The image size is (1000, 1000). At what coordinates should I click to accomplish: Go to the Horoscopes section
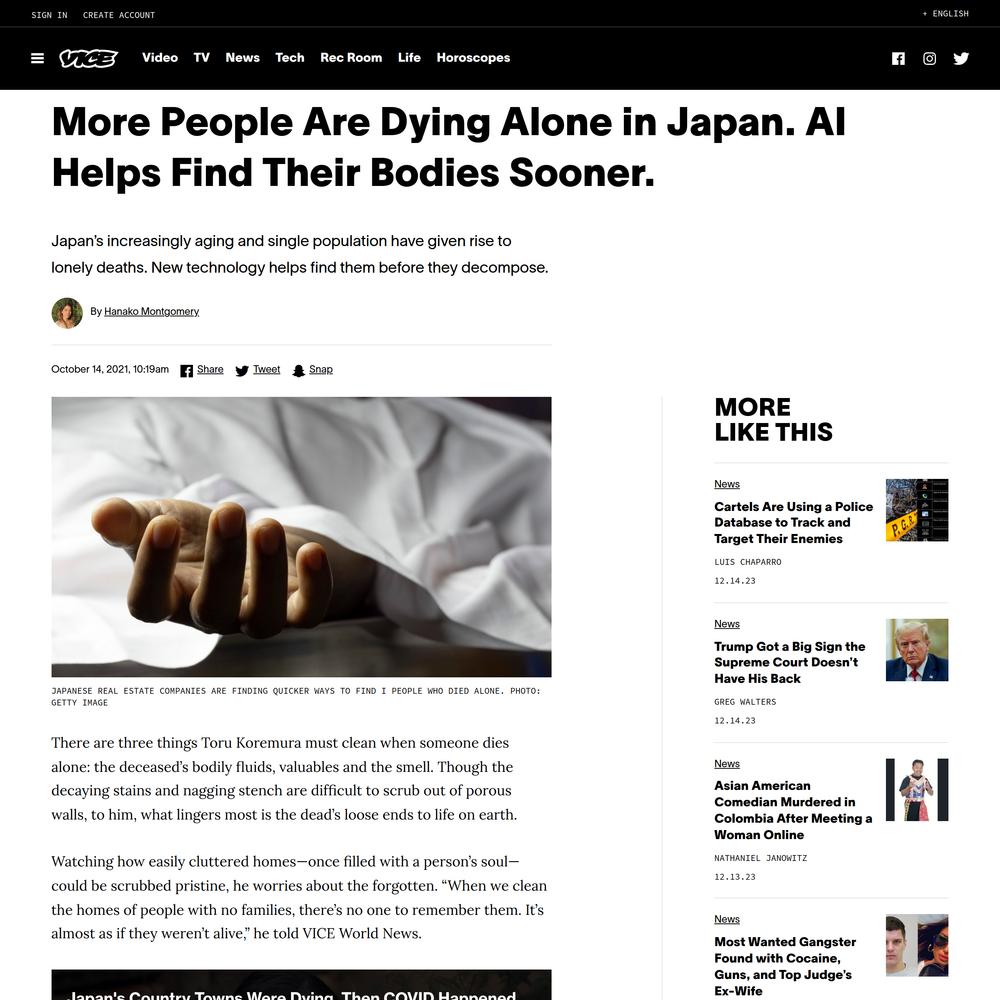tap(473, 57)
